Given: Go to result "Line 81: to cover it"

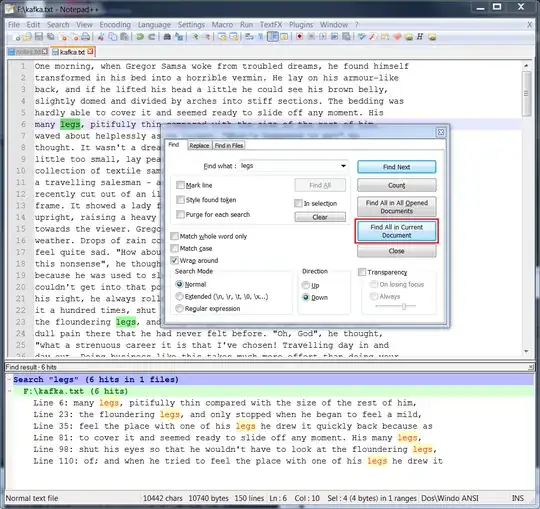Looking at the screenshot, I should tap(227, 438).
